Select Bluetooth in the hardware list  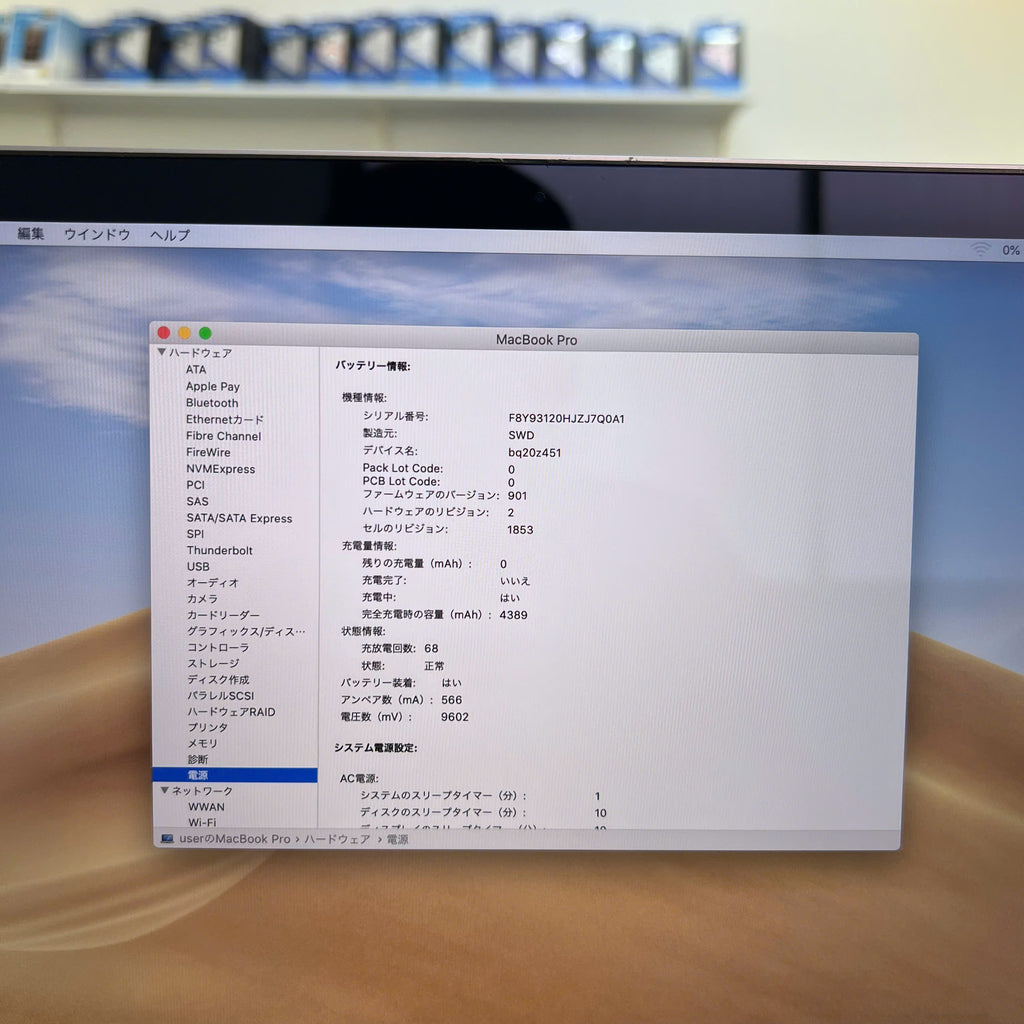pyautogui.click(x=212, y=403)
